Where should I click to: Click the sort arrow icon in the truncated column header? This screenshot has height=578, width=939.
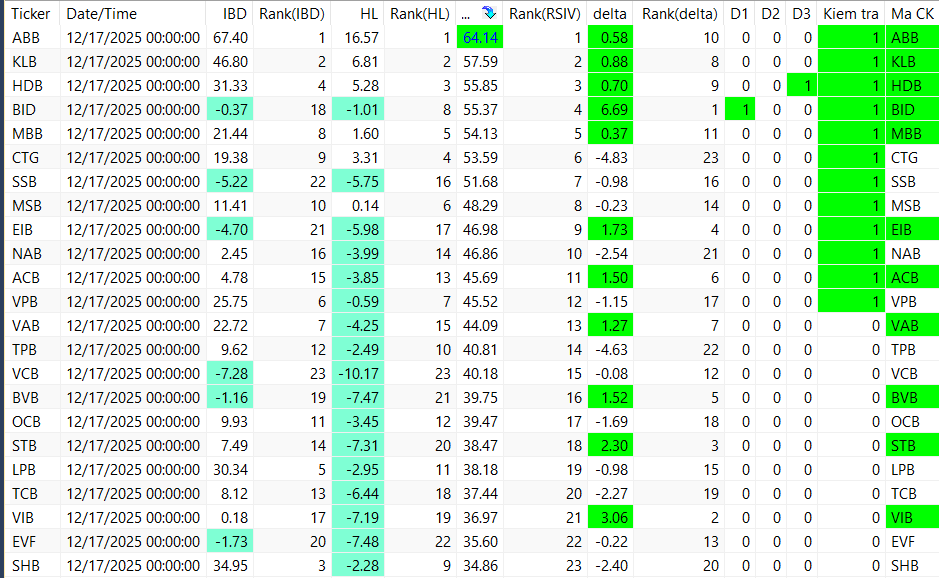[x=489, y=13]
